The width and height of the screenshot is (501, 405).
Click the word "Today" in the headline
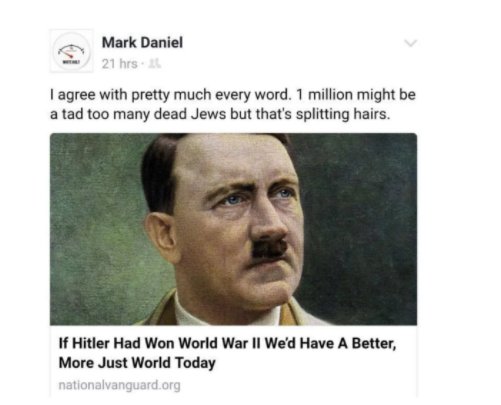(195, 363)
